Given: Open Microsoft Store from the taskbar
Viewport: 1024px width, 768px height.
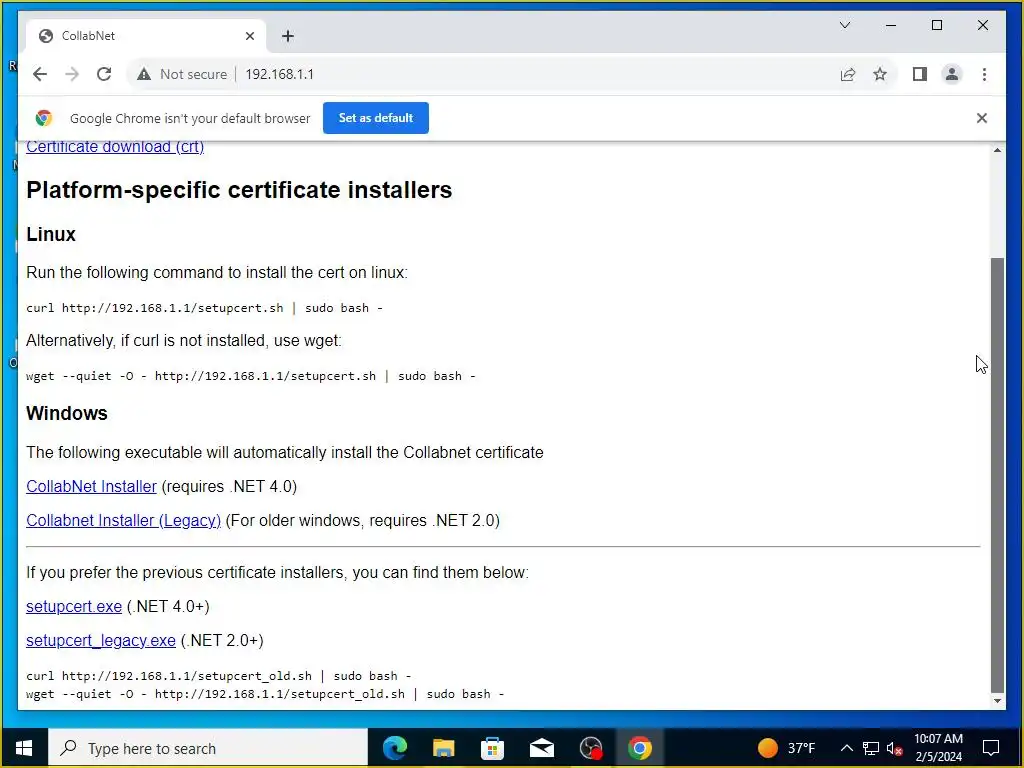Looking at the screenshot, I should point(492,748).
